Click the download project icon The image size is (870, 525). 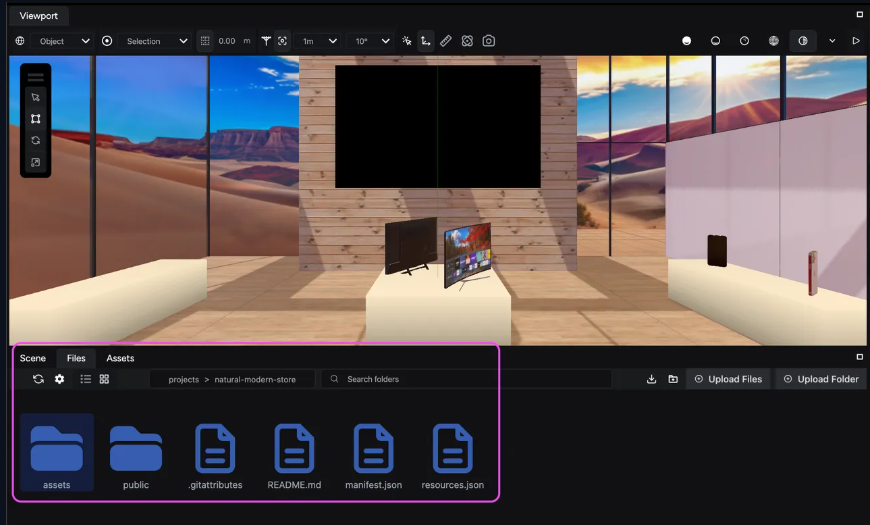(x=651, y=379)
